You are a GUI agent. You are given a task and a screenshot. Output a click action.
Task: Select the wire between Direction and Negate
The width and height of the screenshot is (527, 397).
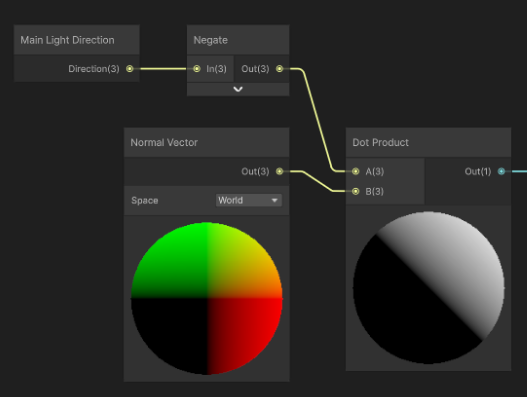163,69
